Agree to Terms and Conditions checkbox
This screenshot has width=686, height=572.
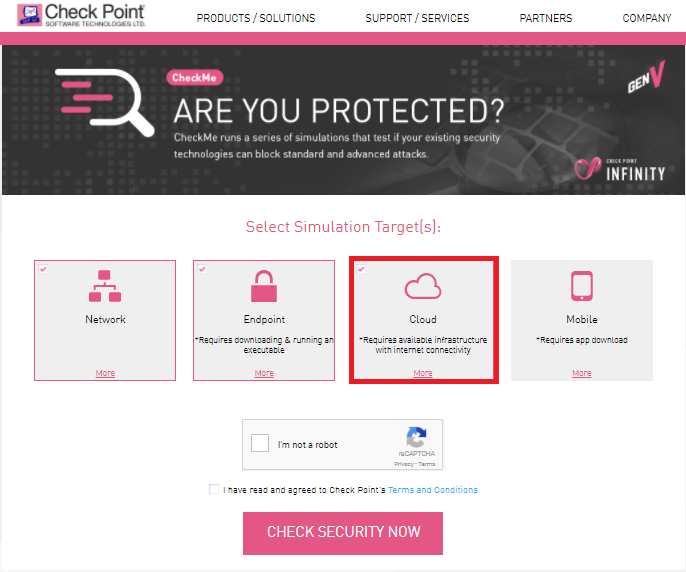(x=214, y=489)
